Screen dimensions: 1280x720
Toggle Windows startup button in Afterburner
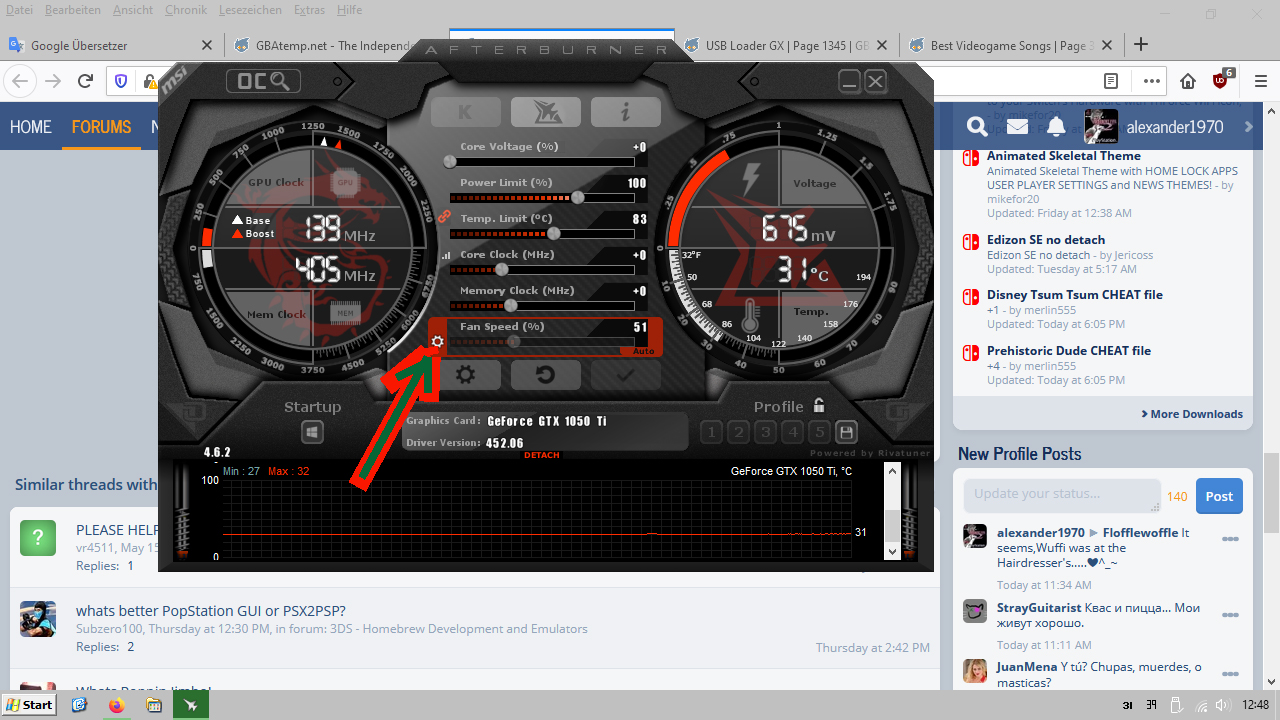click(x=313, y=432)
